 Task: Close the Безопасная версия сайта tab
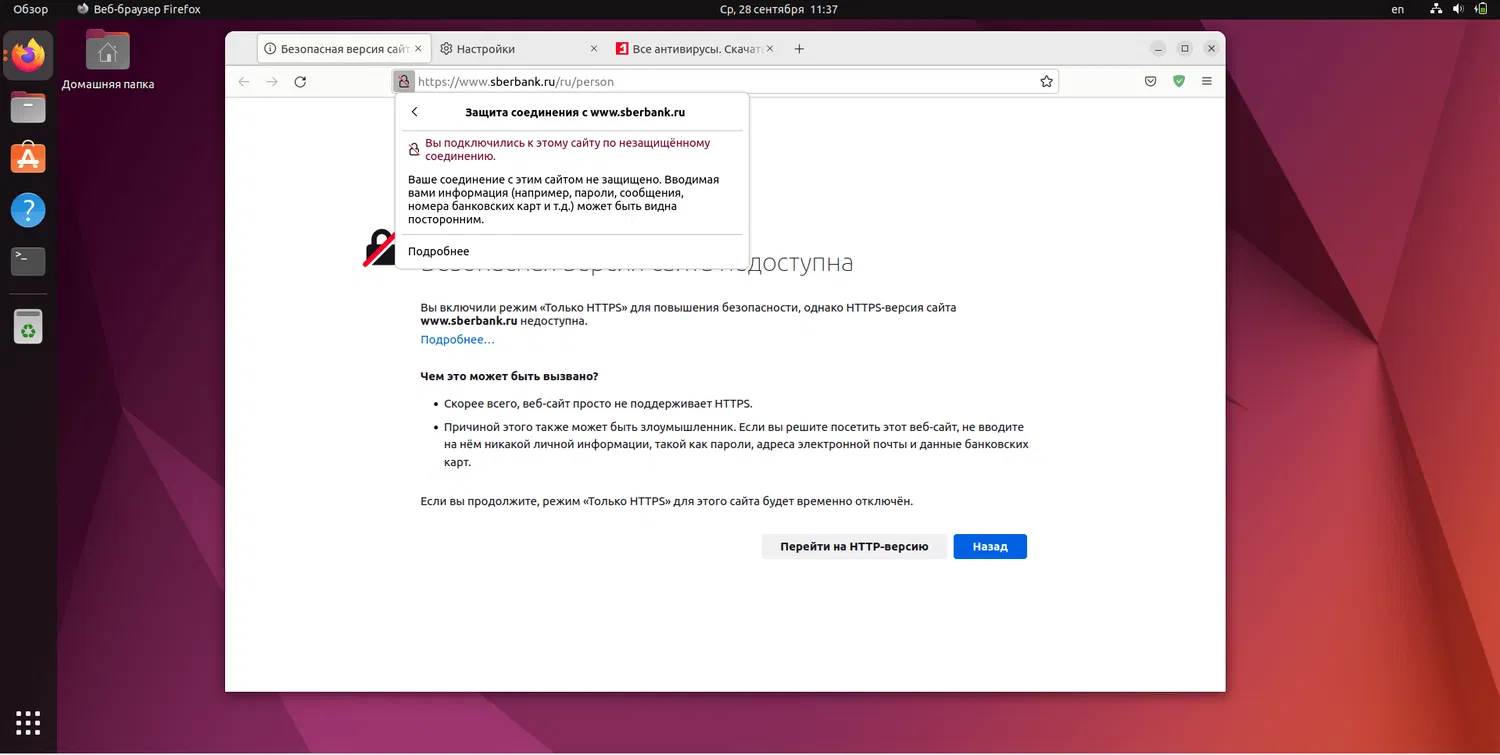click(418, 49)
